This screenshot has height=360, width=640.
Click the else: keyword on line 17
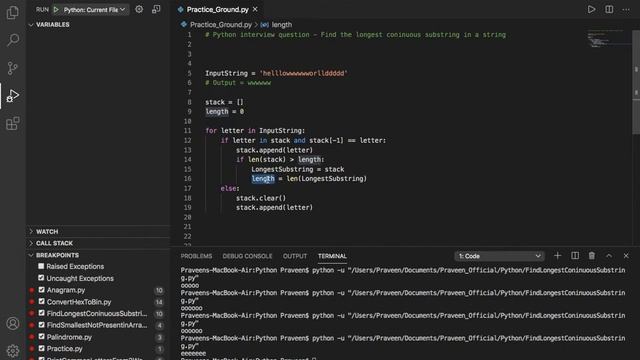(230, 189)
